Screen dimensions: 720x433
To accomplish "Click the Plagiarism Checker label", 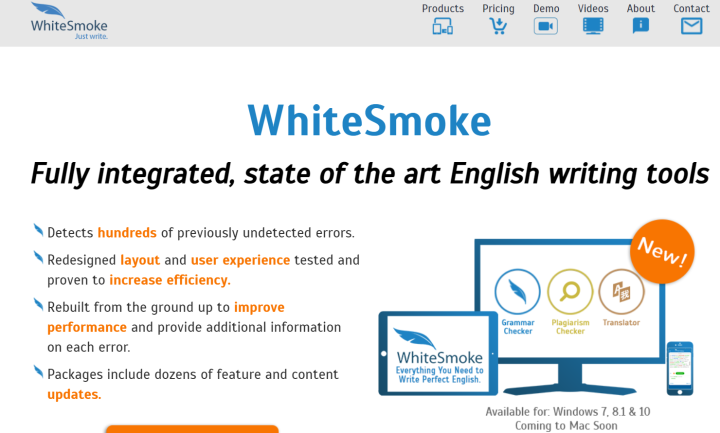I will pos(570,326).
